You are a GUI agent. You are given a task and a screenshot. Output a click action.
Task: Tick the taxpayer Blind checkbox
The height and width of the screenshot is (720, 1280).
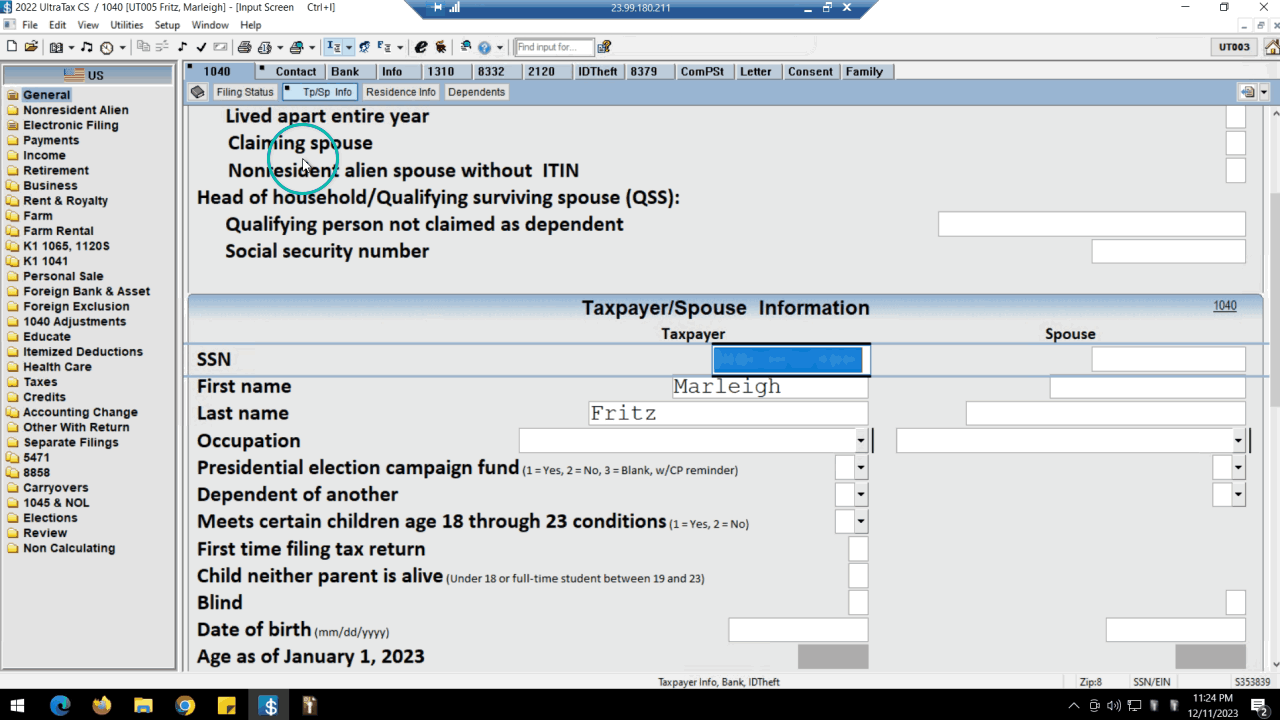858,603
